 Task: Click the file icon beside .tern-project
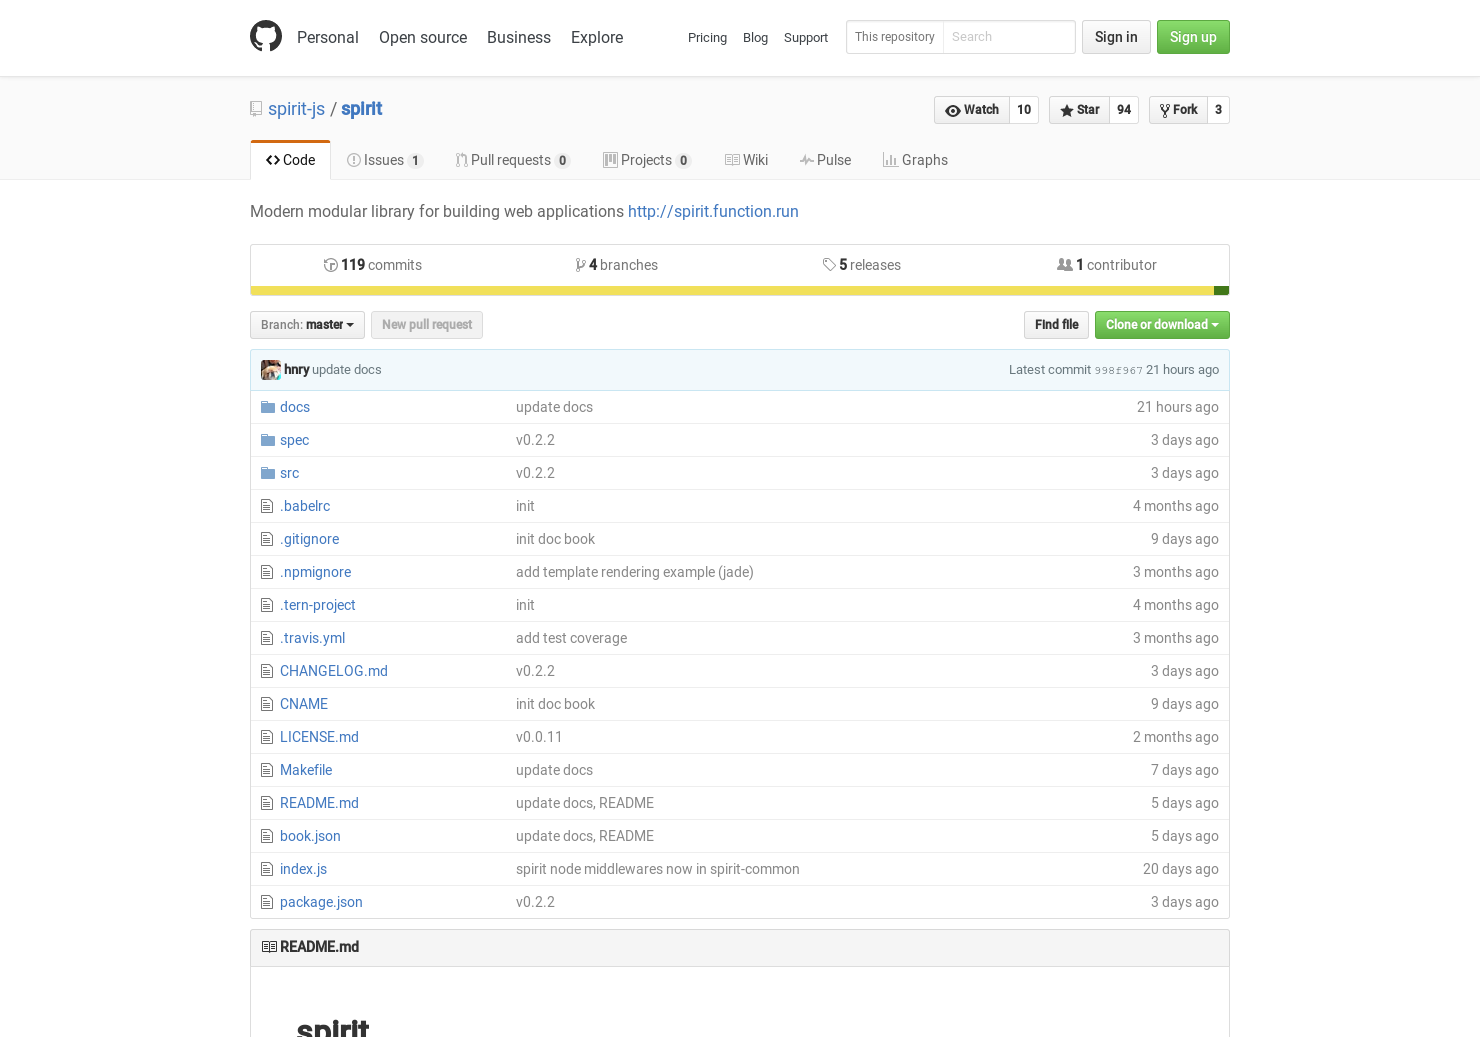click(x=267, y=605)
